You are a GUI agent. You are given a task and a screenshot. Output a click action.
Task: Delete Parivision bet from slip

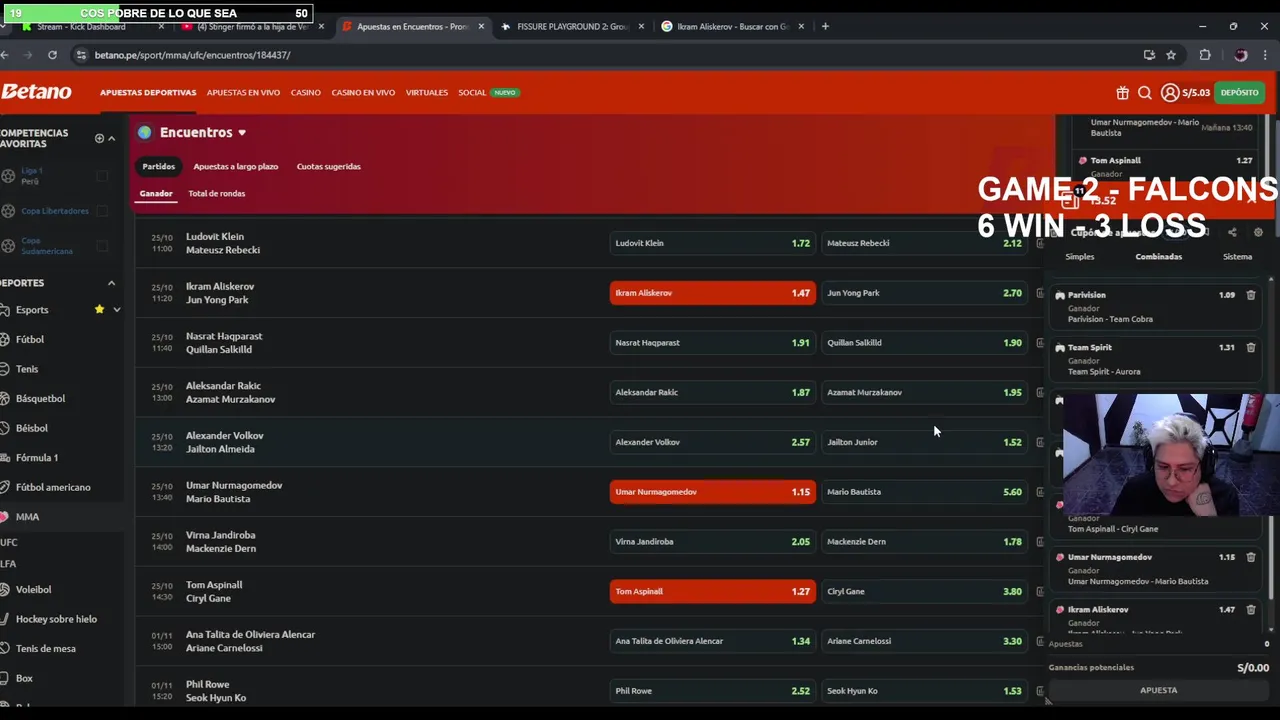point(1250,295)
